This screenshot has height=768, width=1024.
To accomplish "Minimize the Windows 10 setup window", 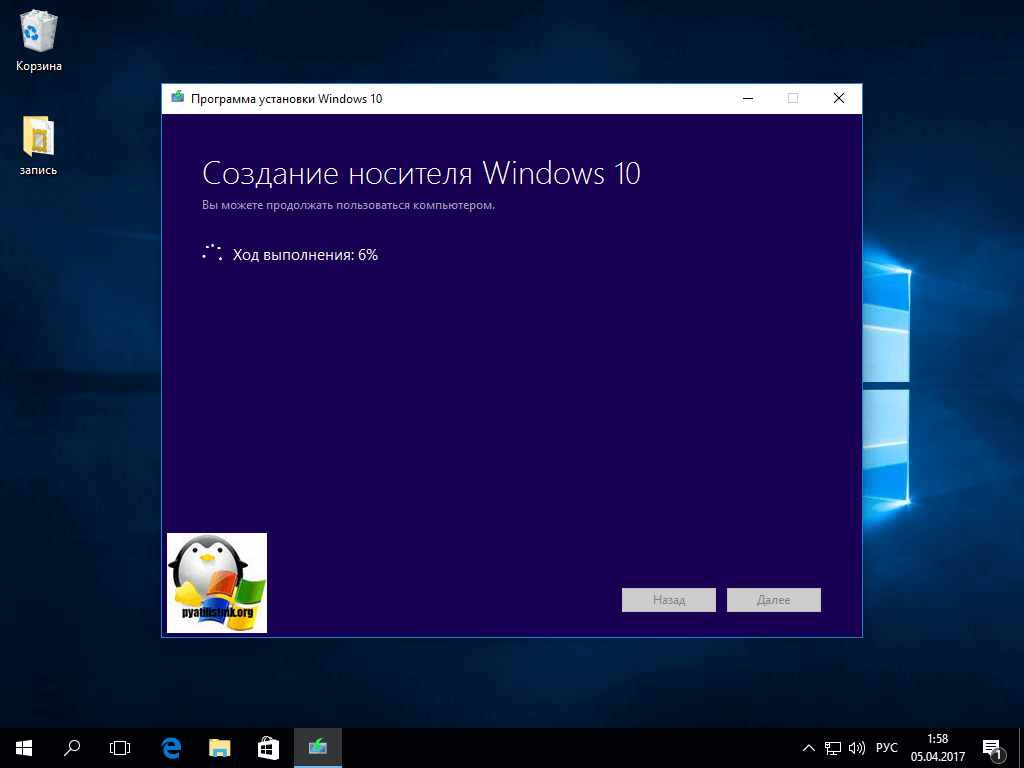I will [748, 99].
